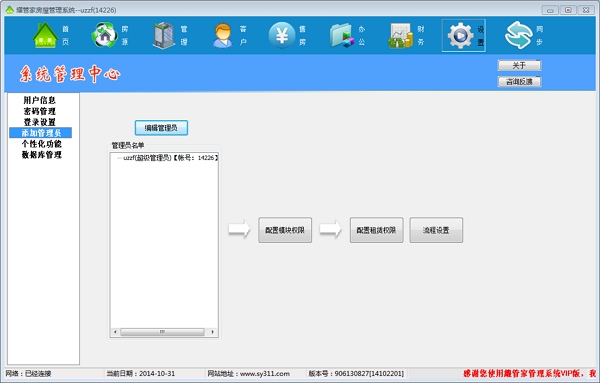This screenshot has height=383, width=600.
Task: Open the 流程设置 button
Action: (436, 230)
